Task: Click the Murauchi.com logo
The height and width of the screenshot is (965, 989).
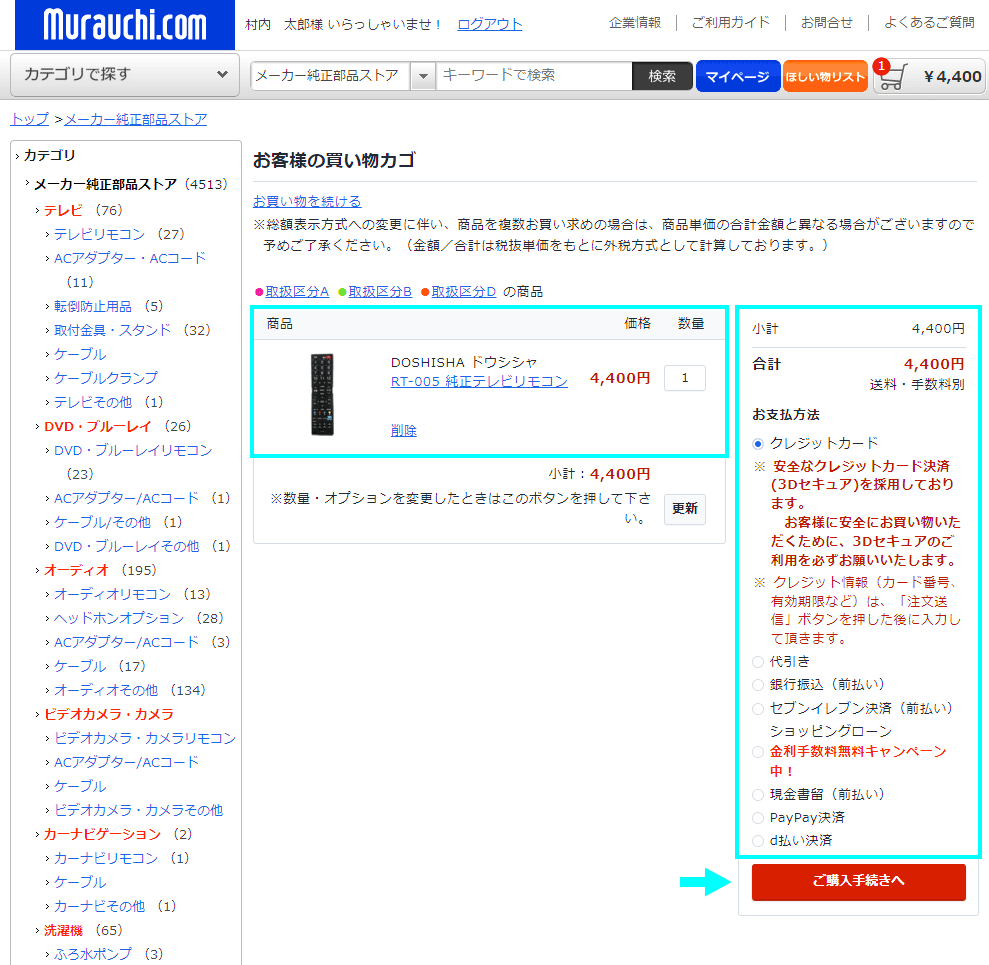Action: [125, 25]
